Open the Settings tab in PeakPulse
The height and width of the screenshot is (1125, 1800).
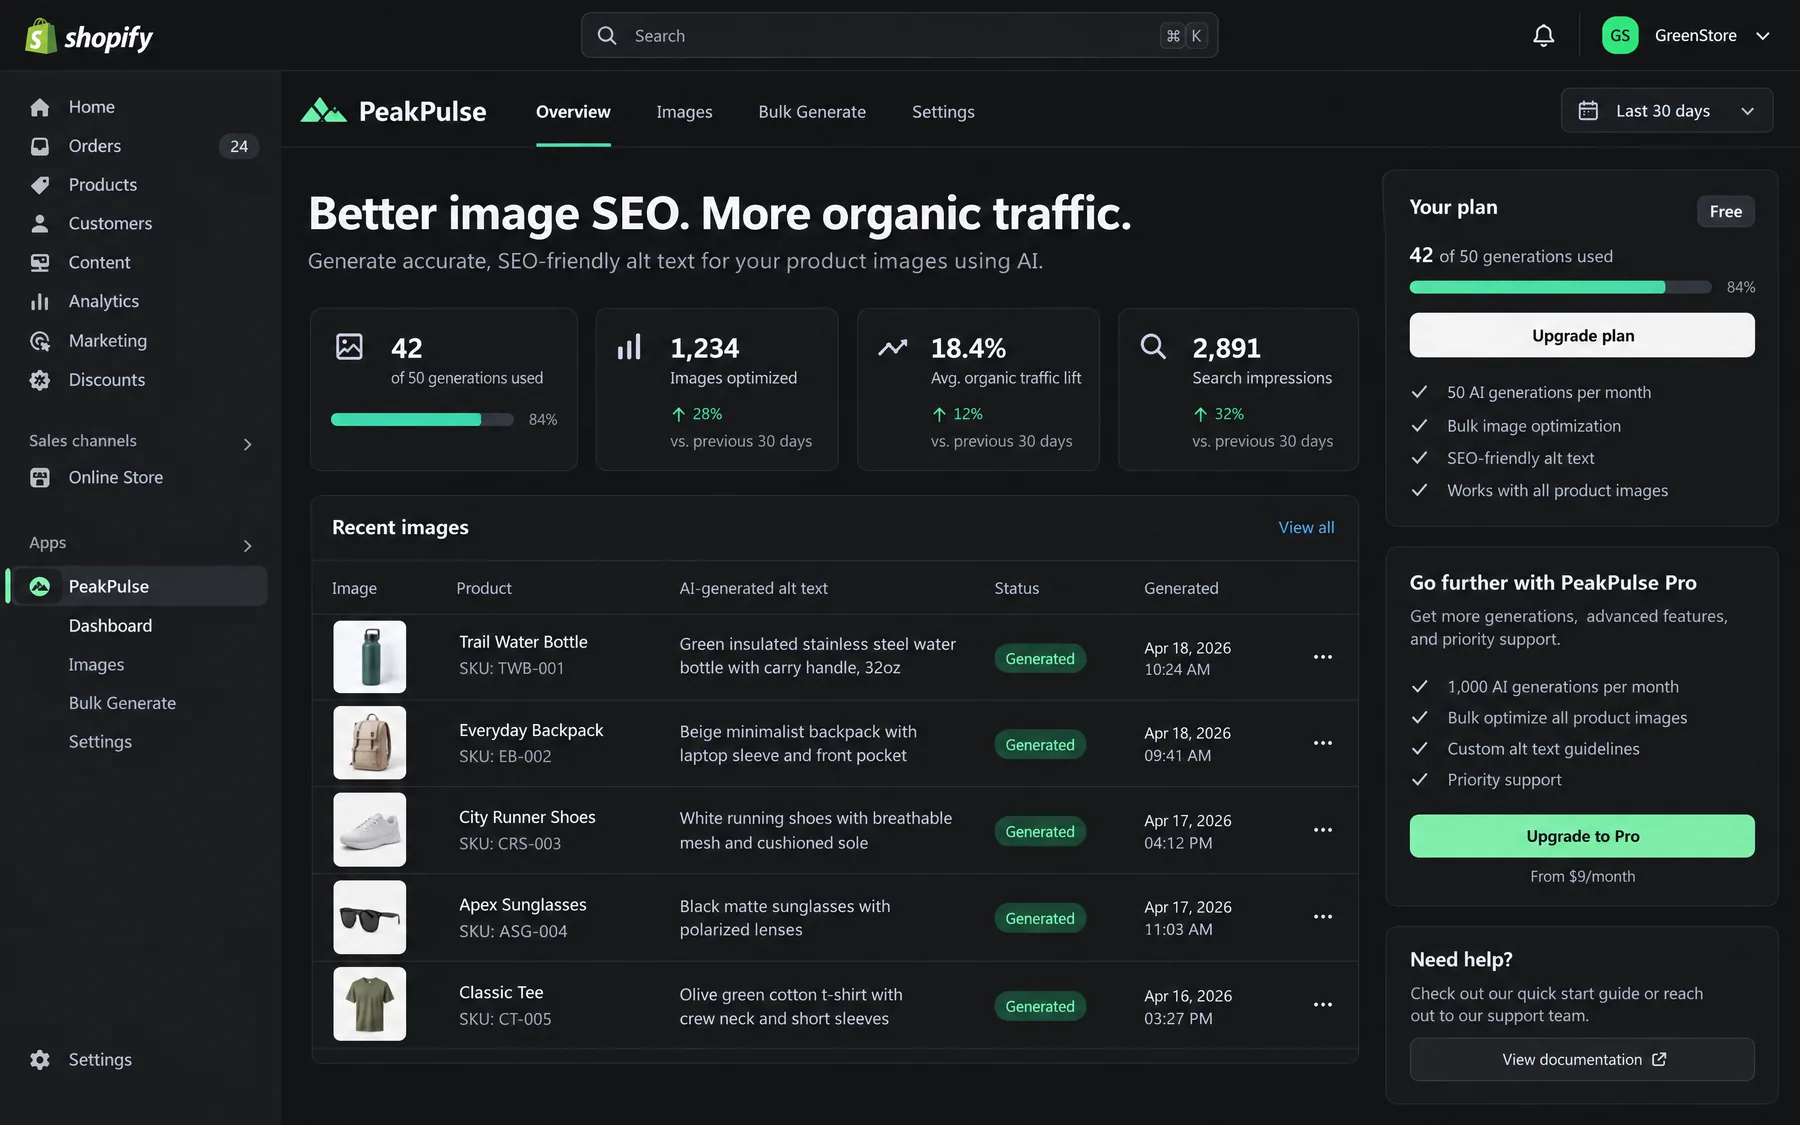point(943,112)
